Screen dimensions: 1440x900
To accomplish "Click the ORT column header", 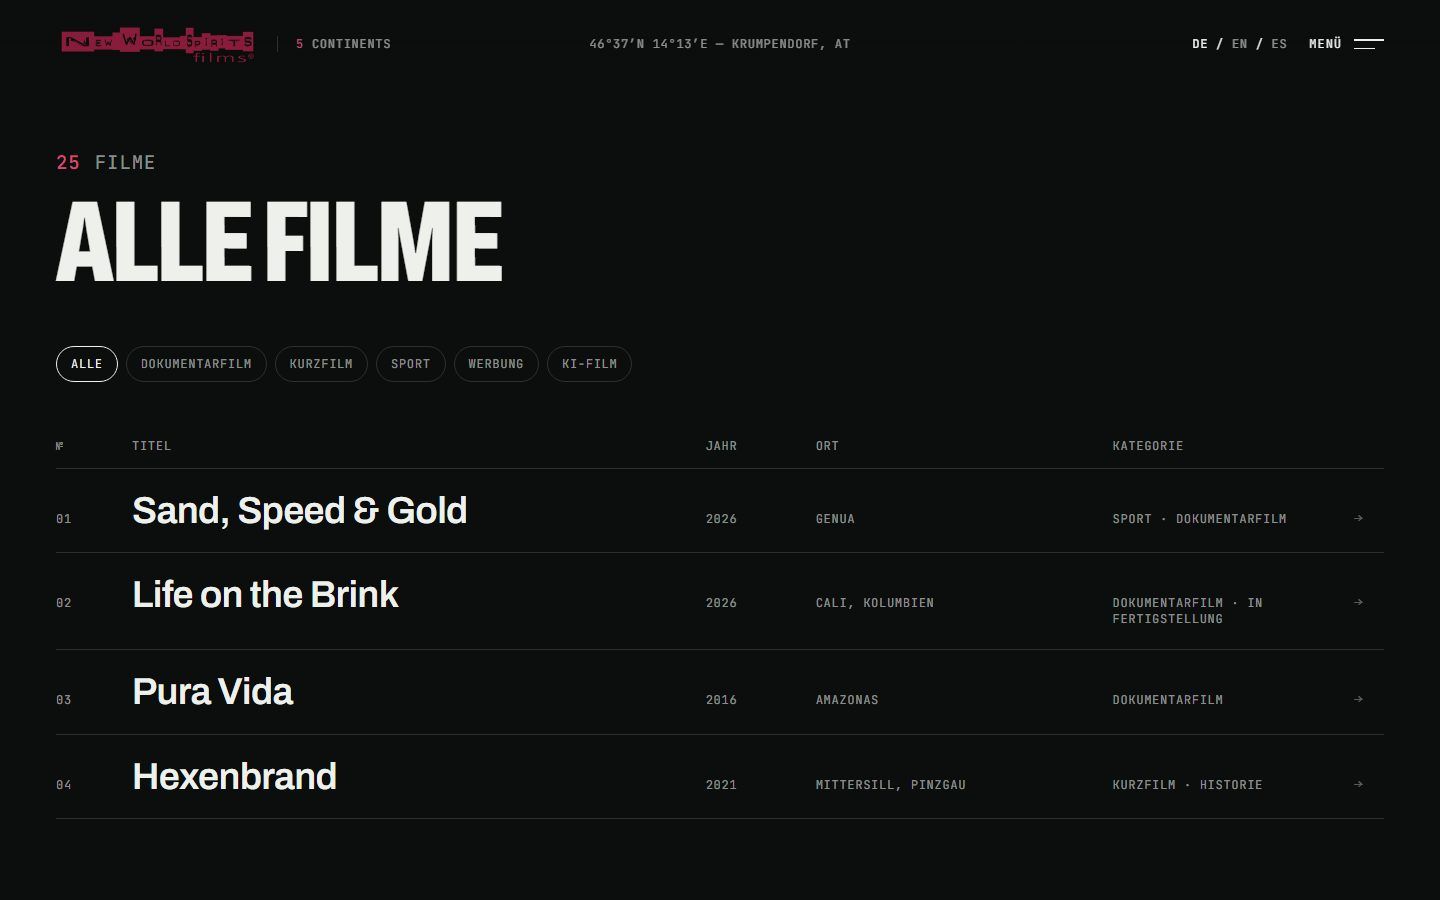I will 827,446.
